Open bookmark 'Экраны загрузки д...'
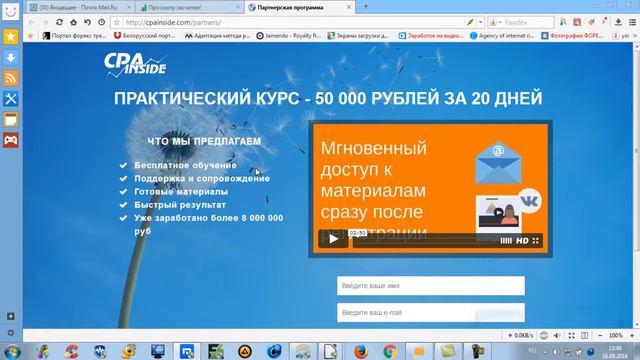The image size is (640, 360). (x=358, y=36)
